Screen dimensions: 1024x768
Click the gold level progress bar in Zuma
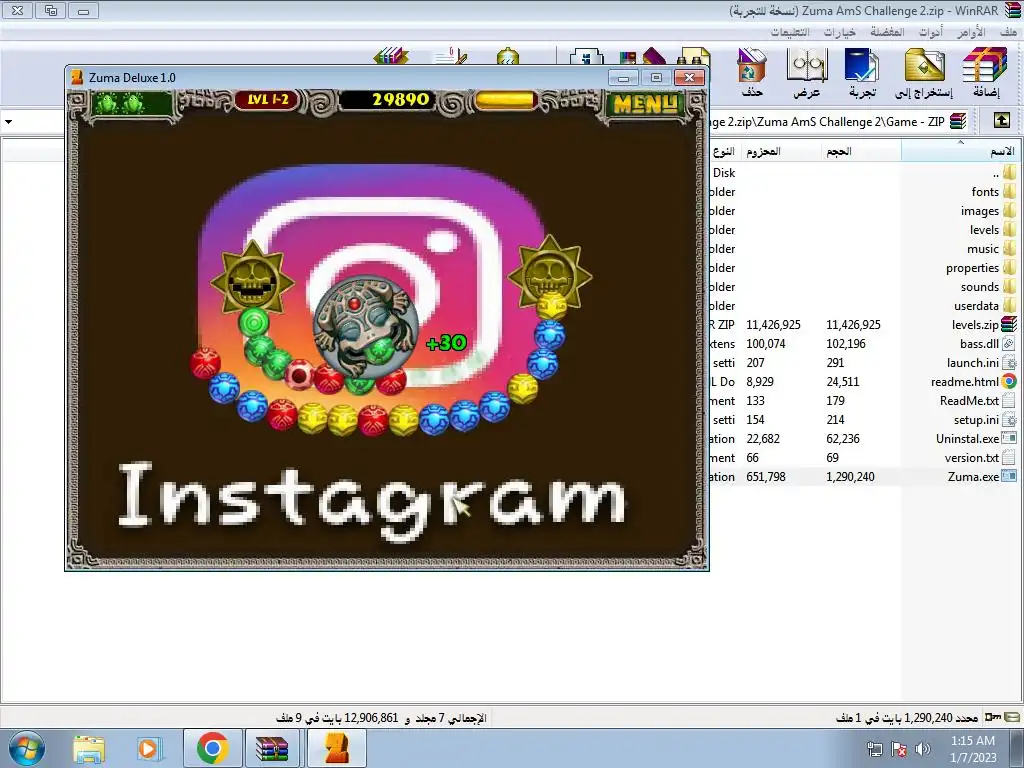(505, 100)
